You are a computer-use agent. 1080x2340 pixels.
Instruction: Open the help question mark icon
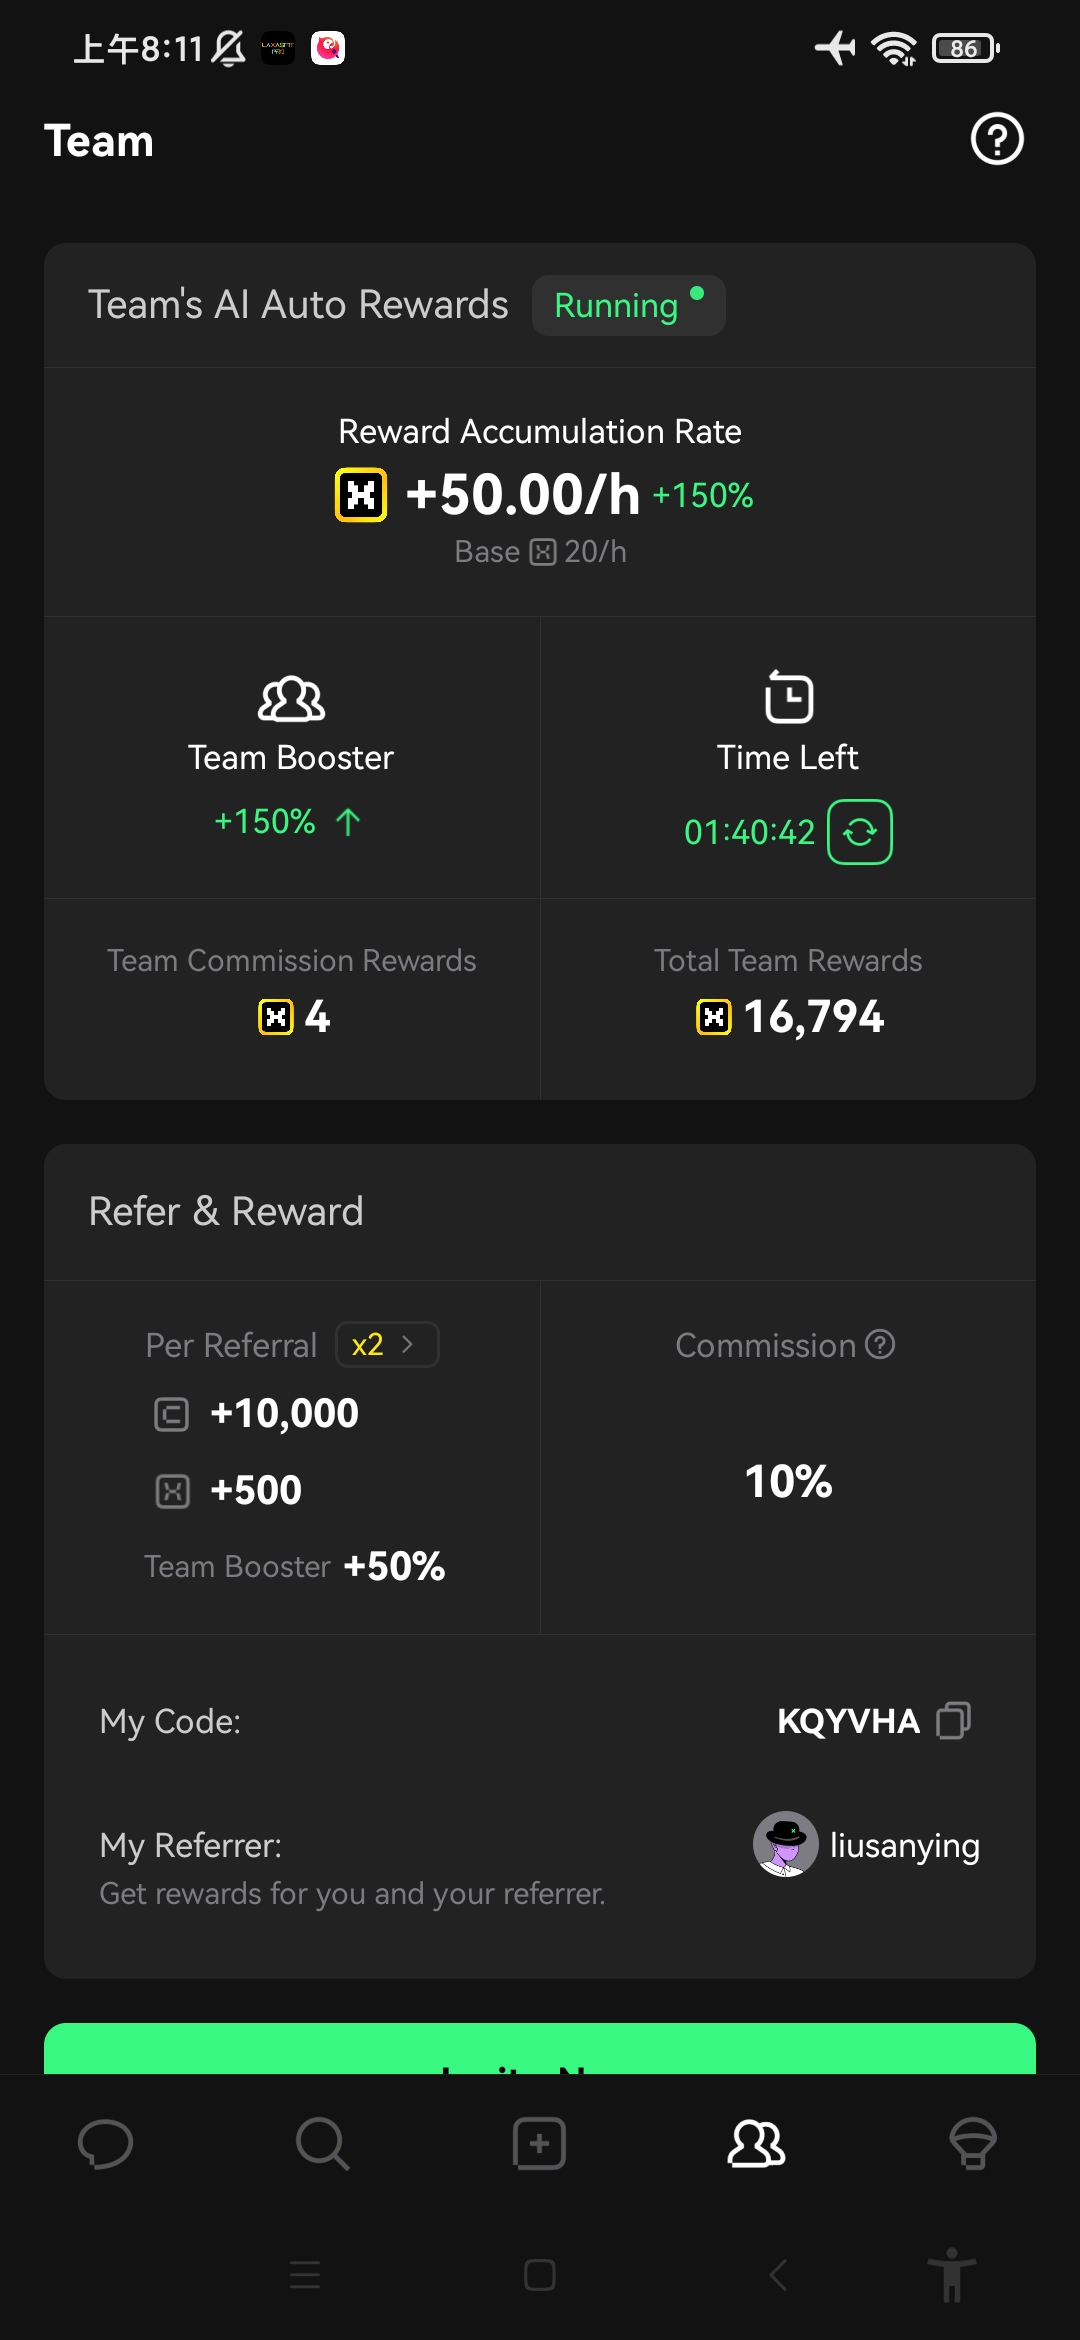point(997,139)
